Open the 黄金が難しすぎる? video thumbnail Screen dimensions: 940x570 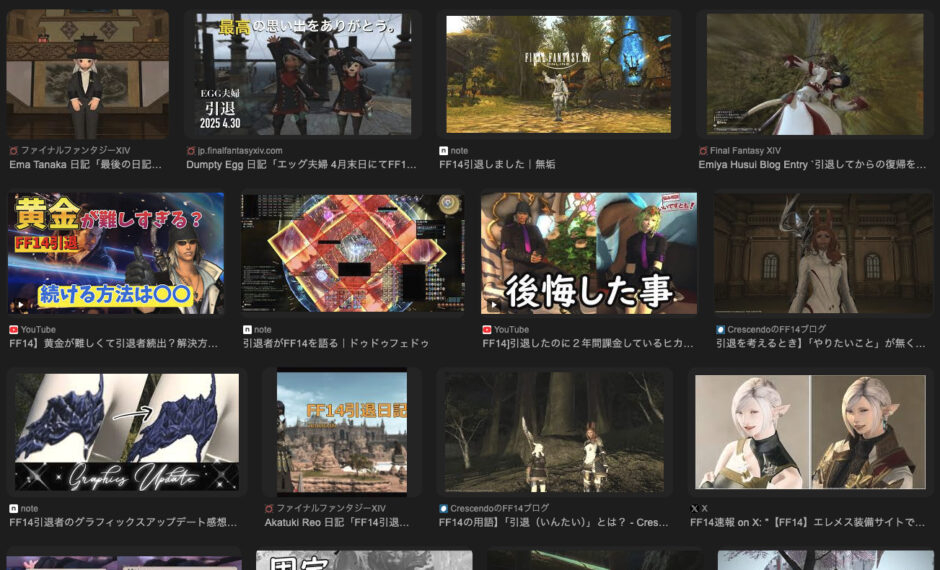[x=116, y=253]
